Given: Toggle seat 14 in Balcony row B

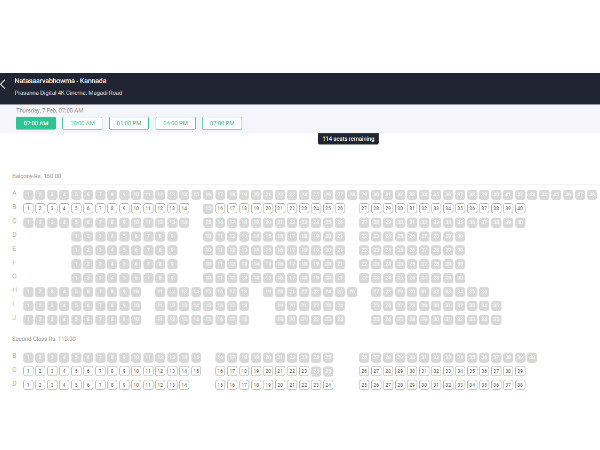Looking at the screenshot, I should 184,208.
